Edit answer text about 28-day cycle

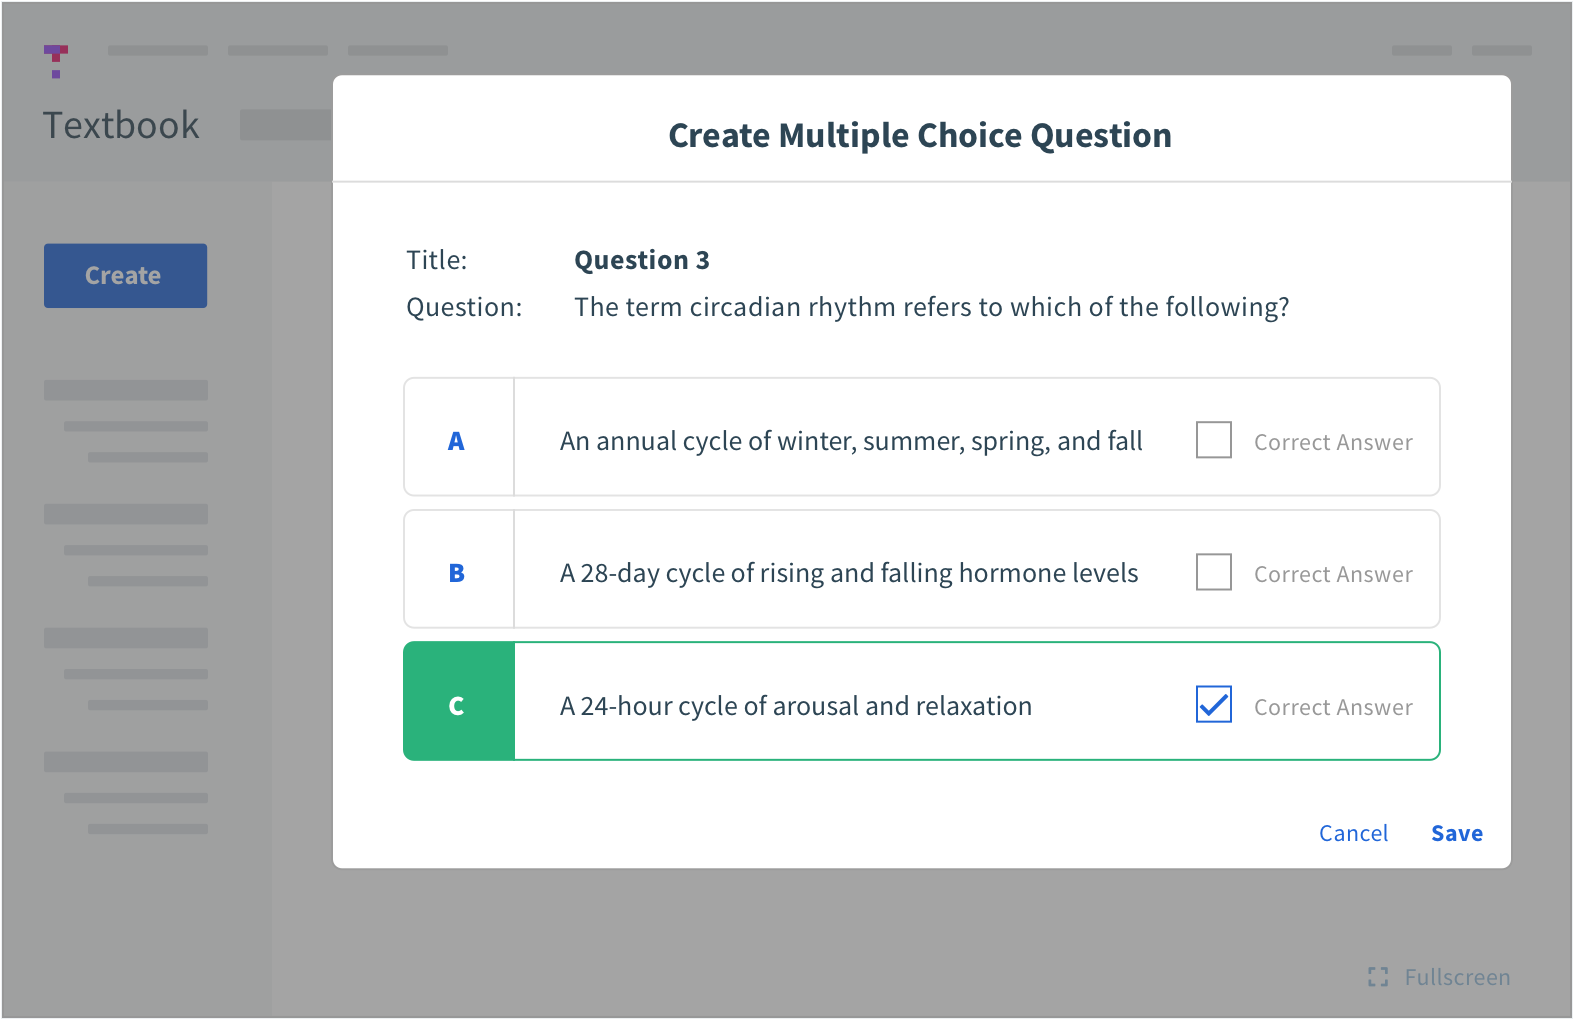(849, 573)
